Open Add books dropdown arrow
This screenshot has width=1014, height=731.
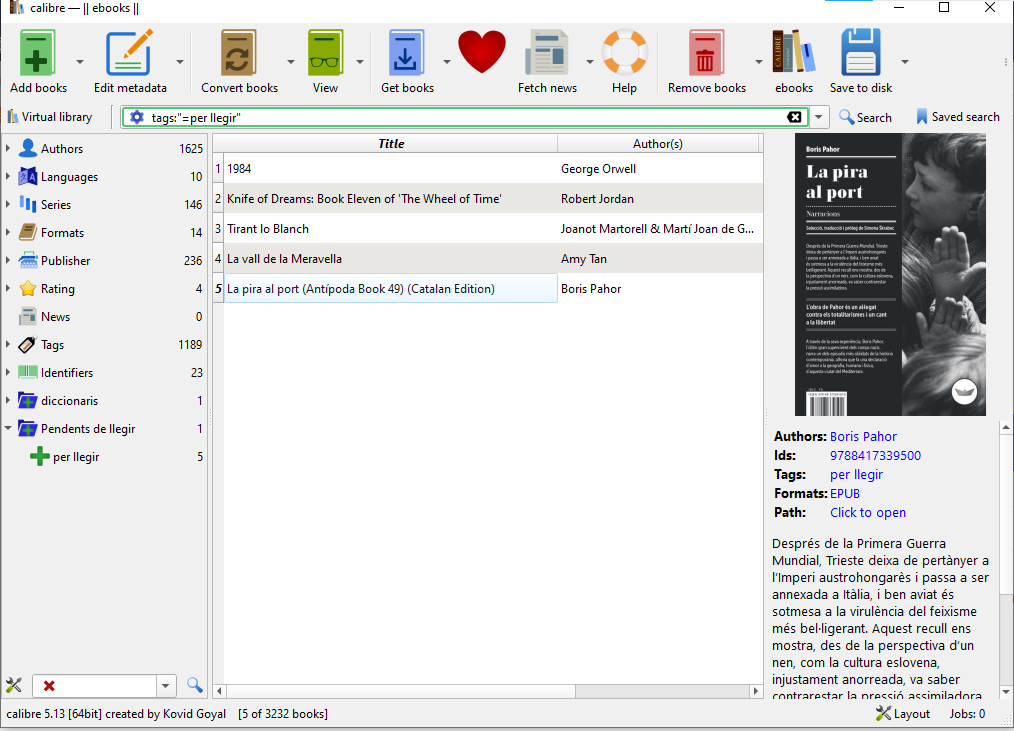pyautogui.click(x=80, y=61)
